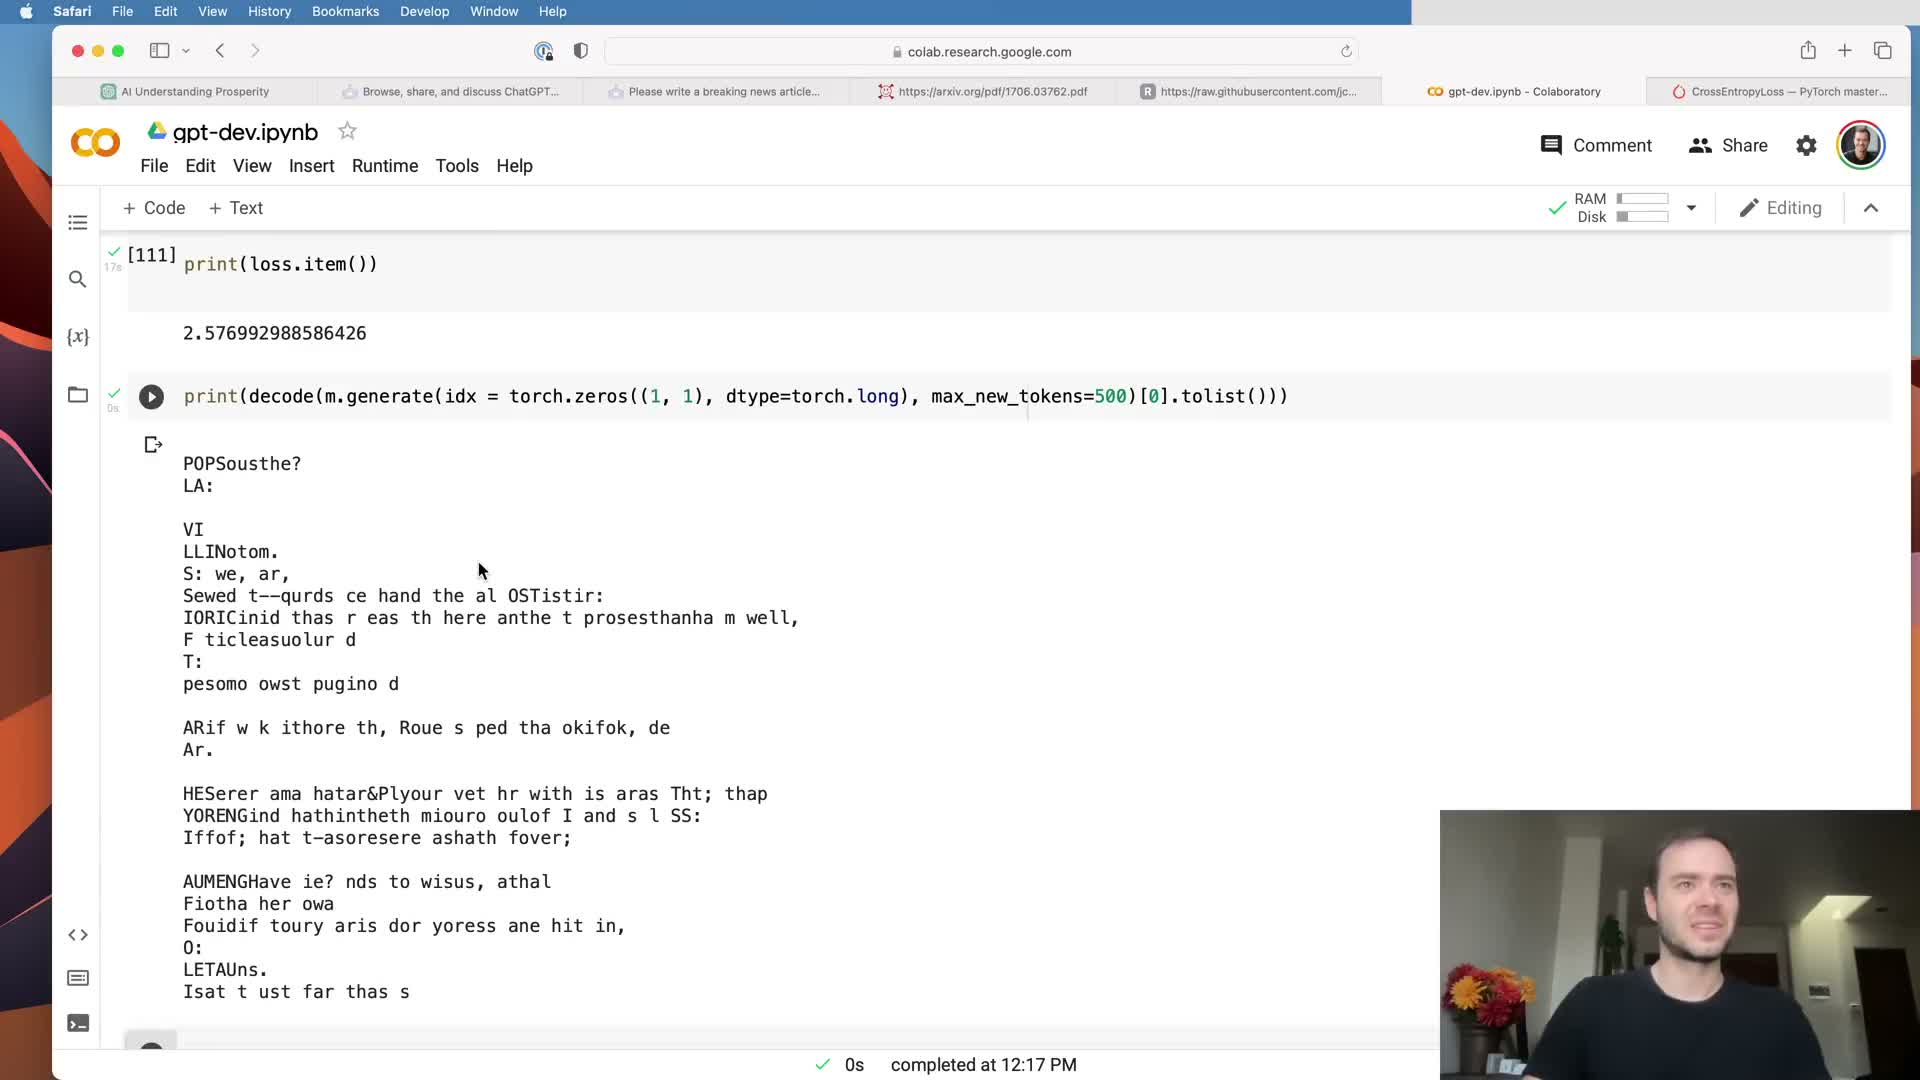Open the find and replace search icon
The image size is (1920, 1080).
click(78, 279)
